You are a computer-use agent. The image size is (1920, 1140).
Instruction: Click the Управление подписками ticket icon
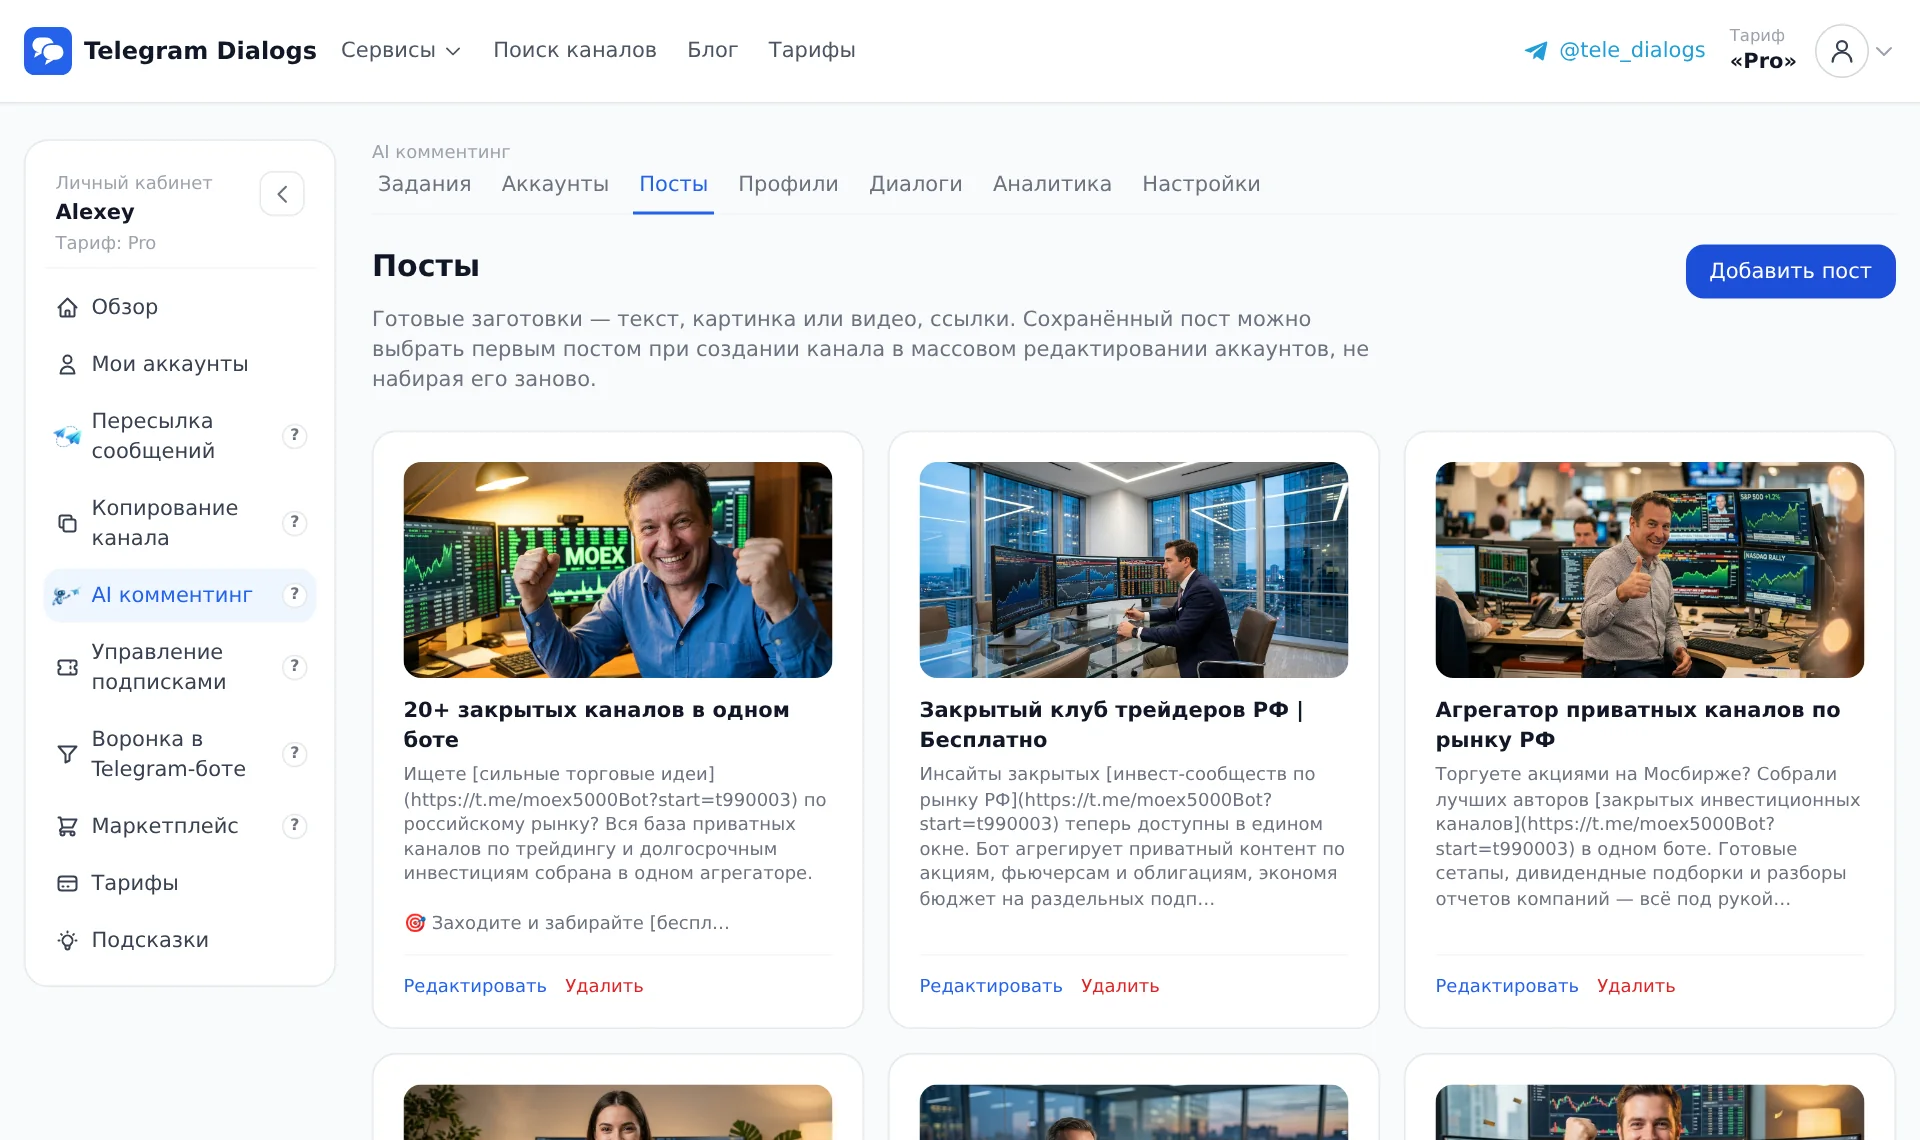(67, 667)
